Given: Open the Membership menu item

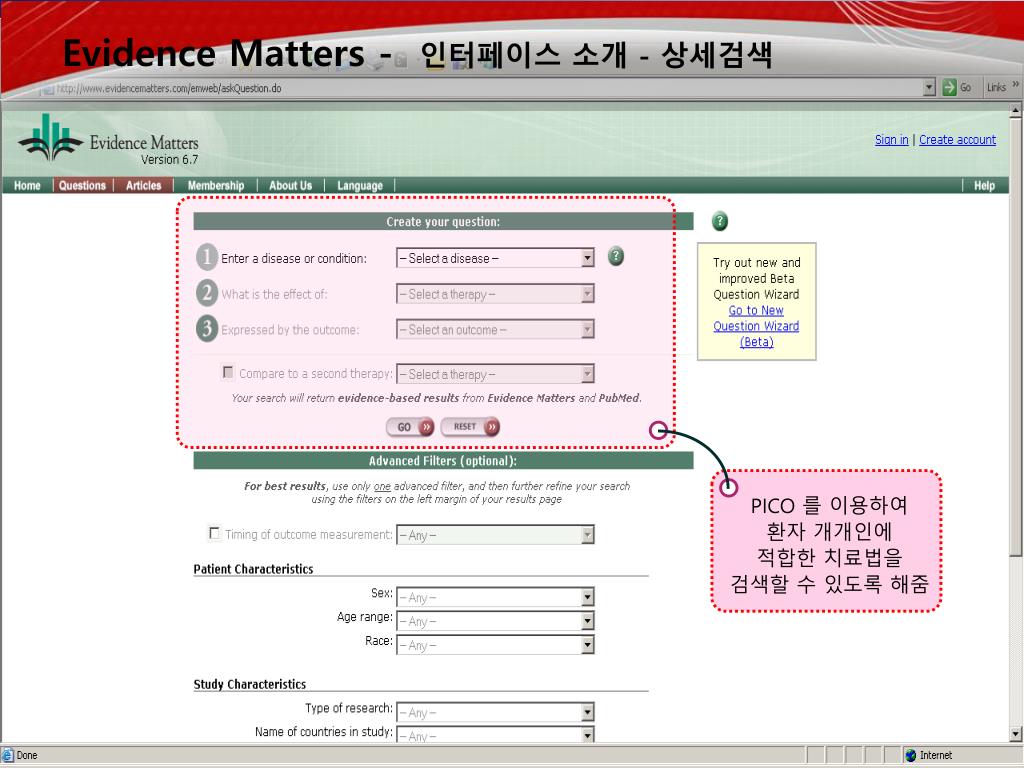Looking at the screenshot, I should tap(216, 185).
